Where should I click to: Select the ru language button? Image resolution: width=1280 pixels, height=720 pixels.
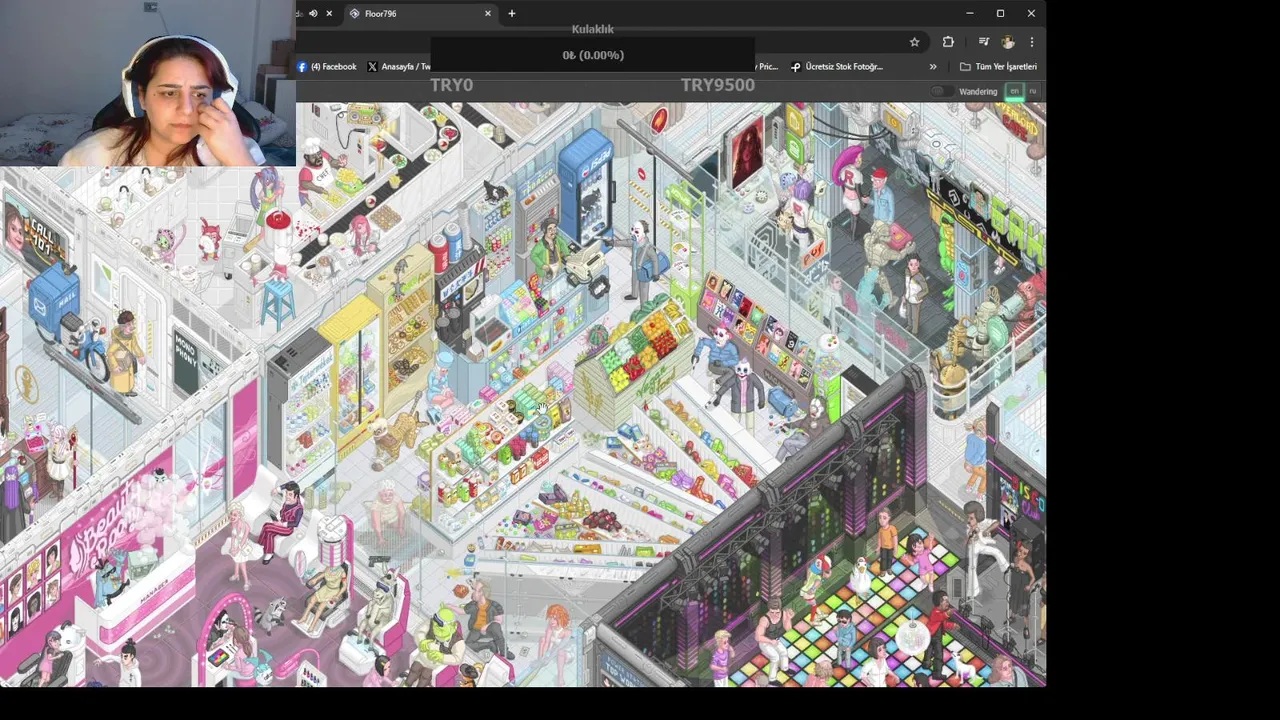1033,91
